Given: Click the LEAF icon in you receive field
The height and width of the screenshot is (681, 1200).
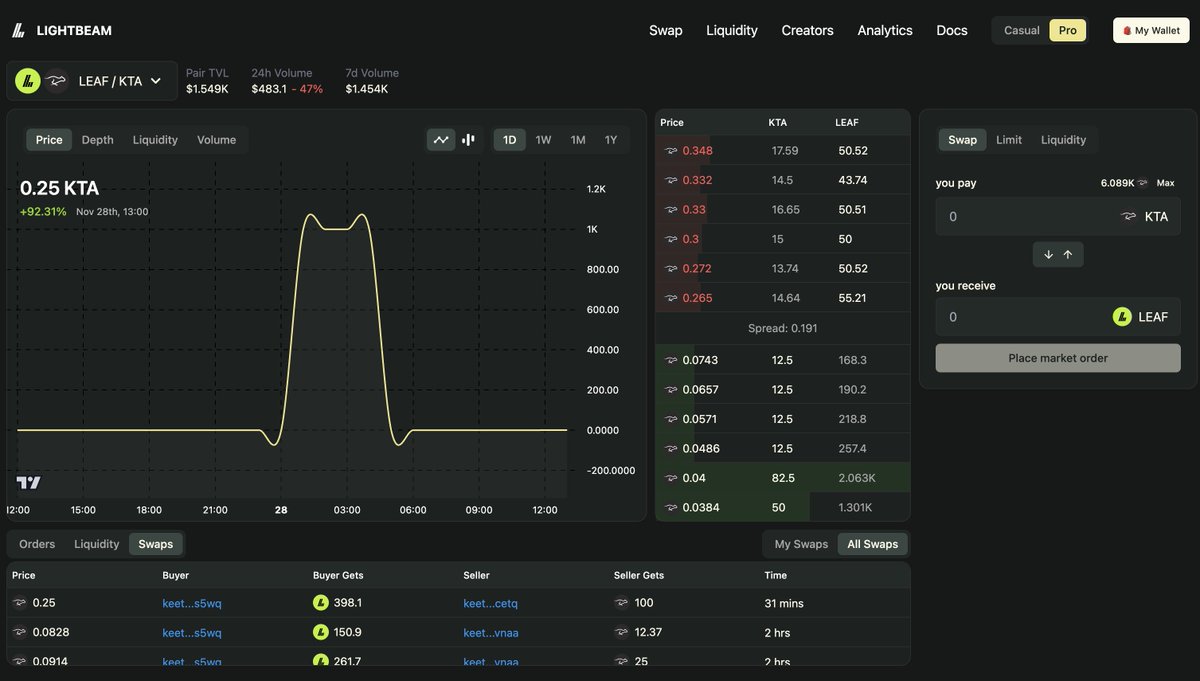Looking at the screenshot, I should coord(1123,317).
